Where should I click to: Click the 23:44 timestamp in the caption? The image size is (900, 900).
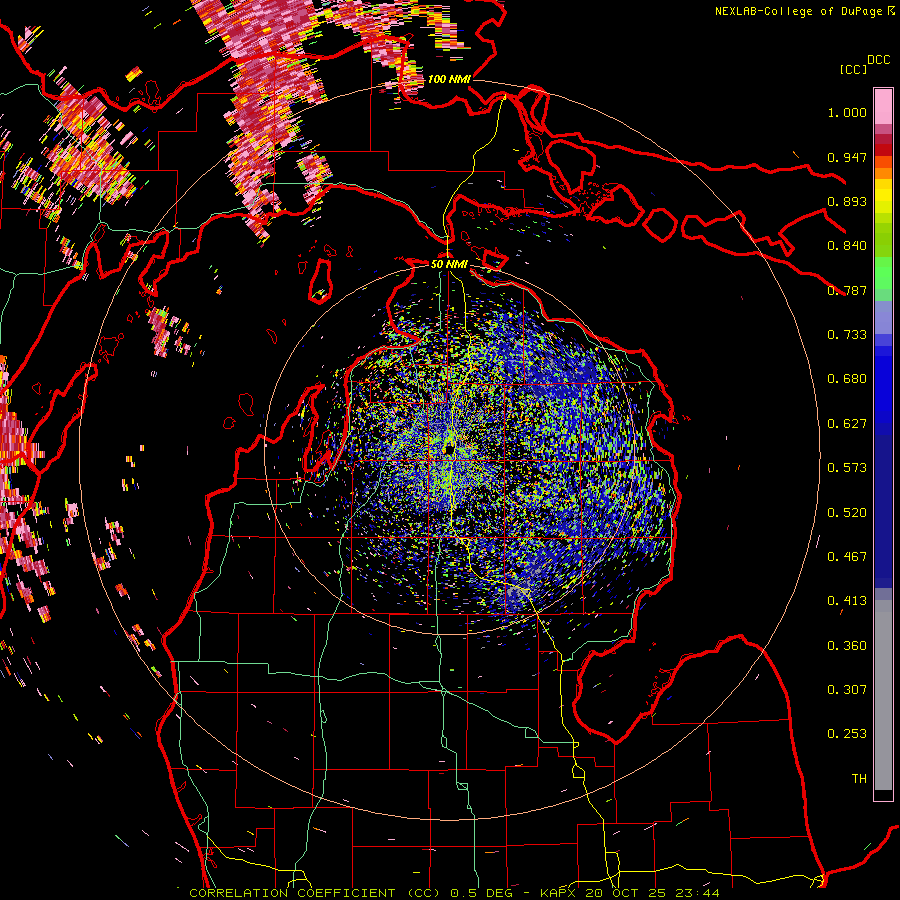696,893
